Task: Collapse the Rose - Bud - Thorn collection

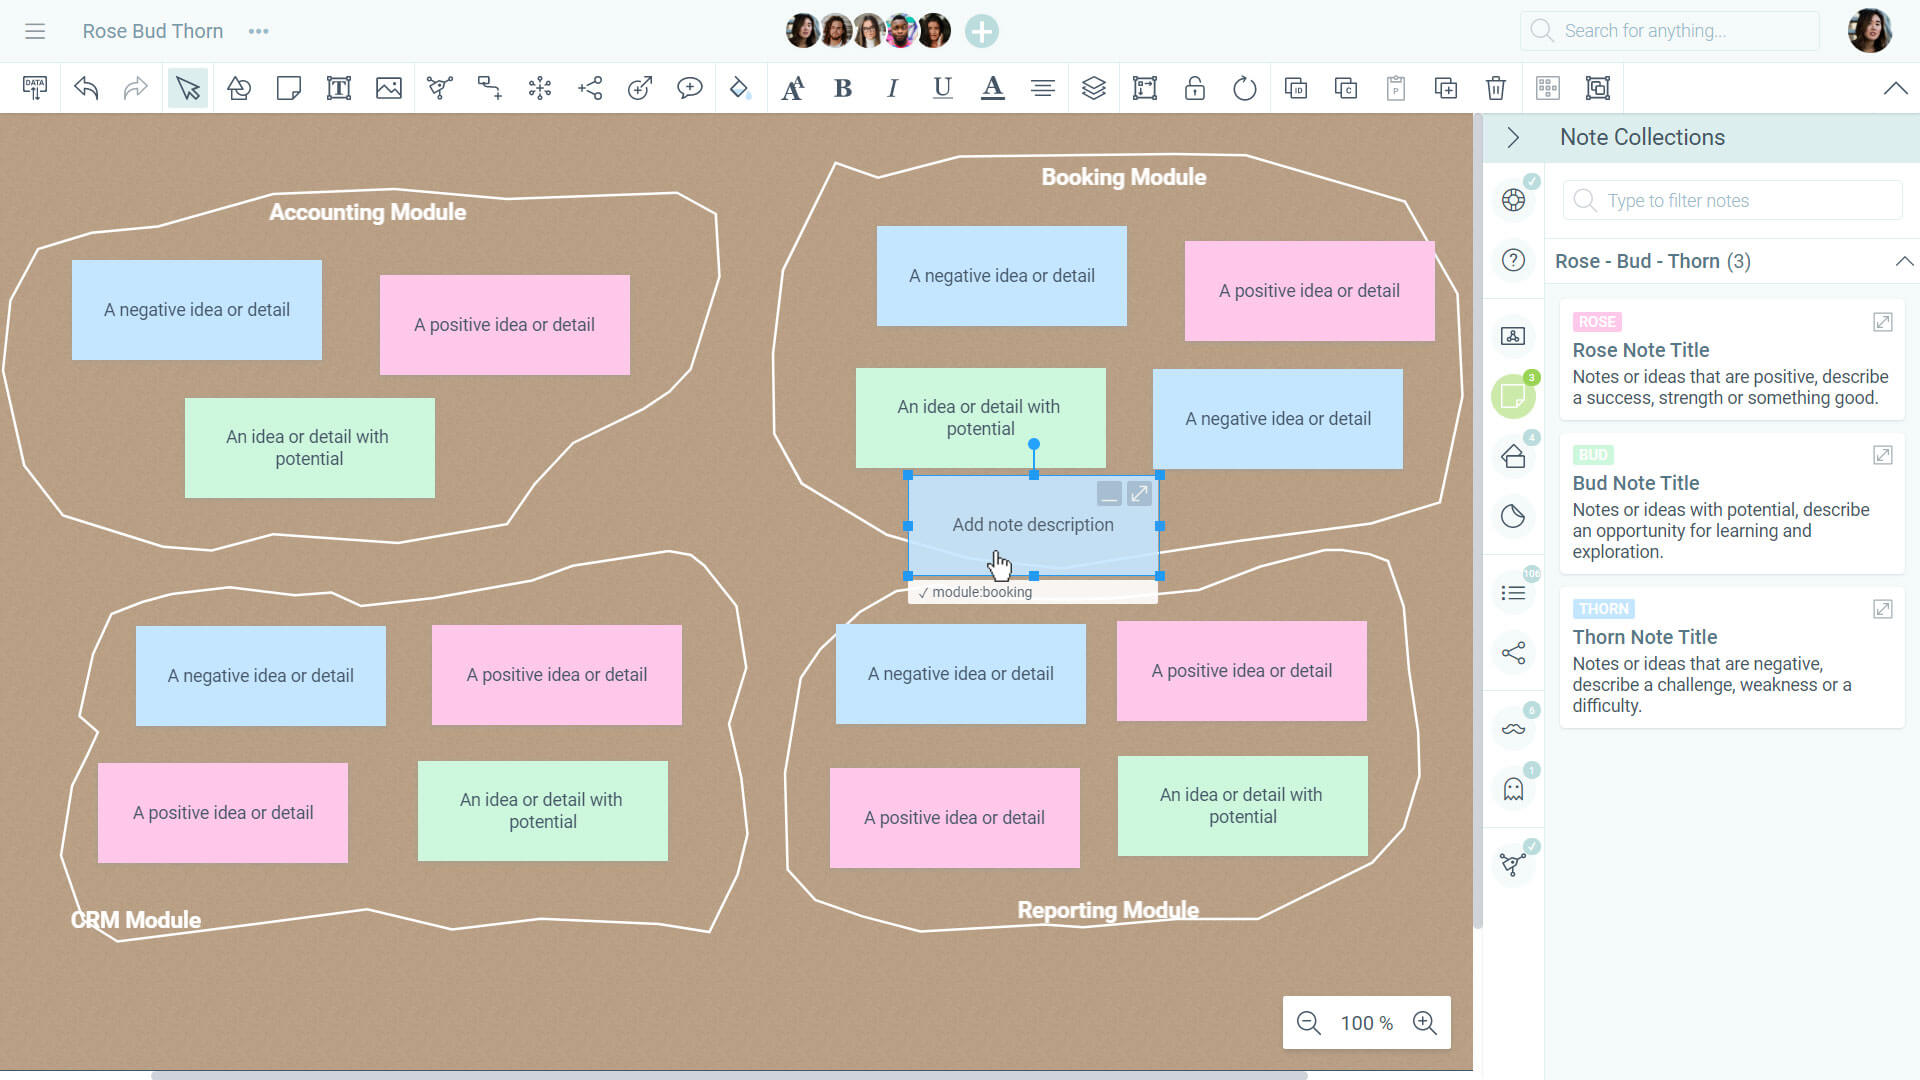Action: [x=1903, y=261]
